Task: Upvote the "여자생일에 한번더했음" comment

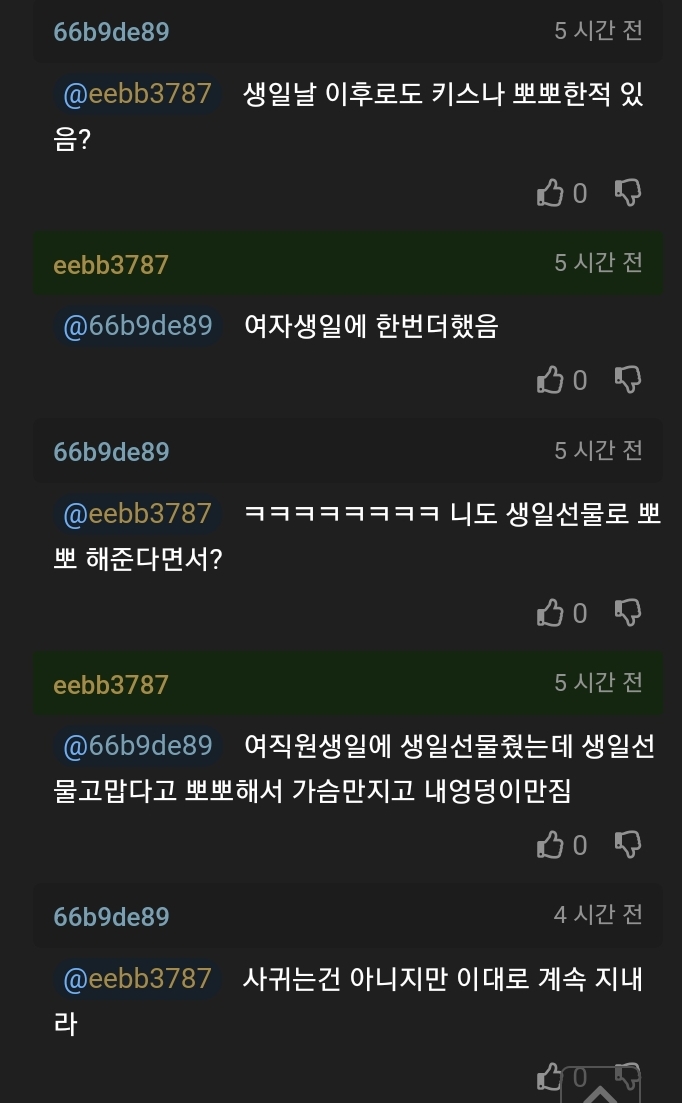Action: coord(551,380)
